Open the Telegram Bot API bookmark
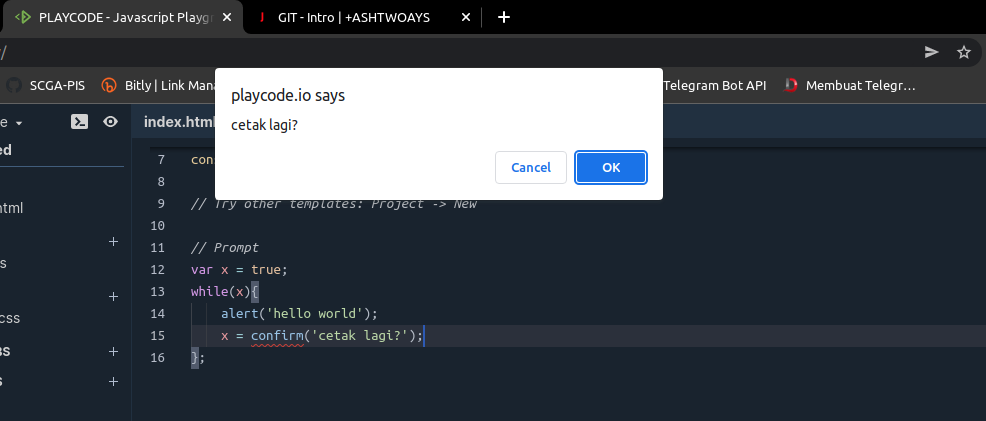 714,85
